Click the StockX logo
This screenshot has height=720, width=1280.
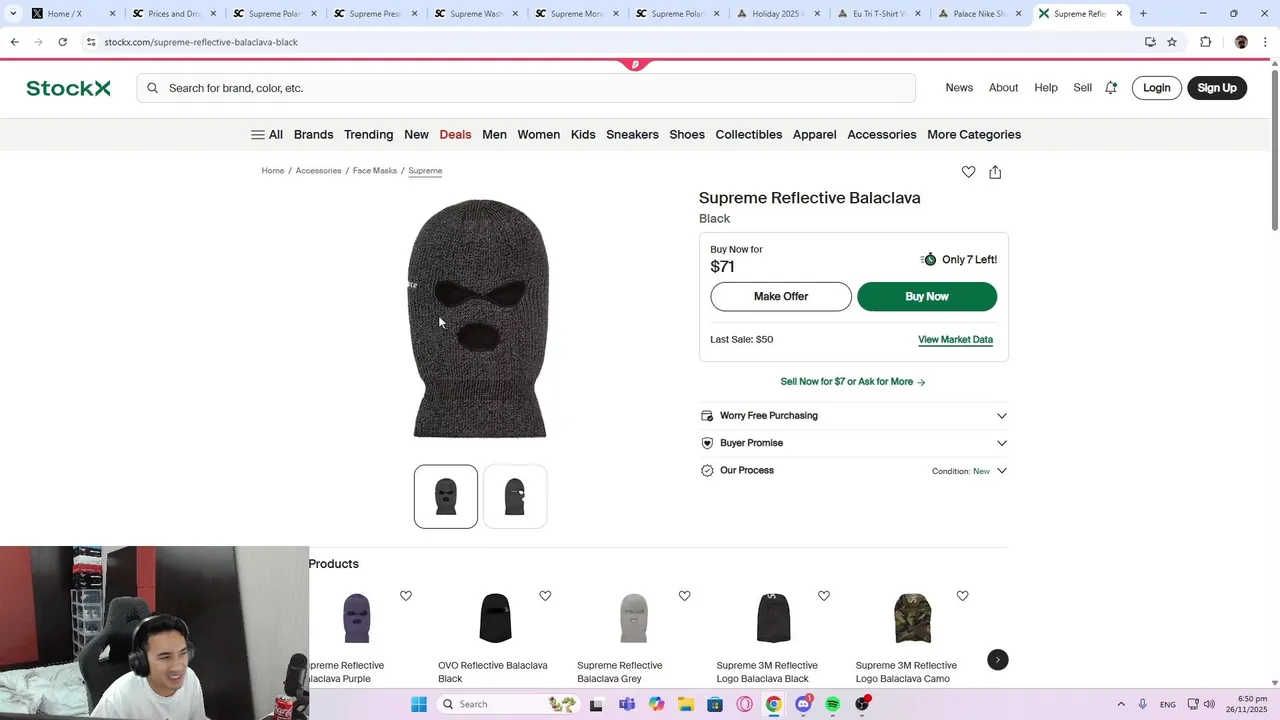[x=68, y=88]
